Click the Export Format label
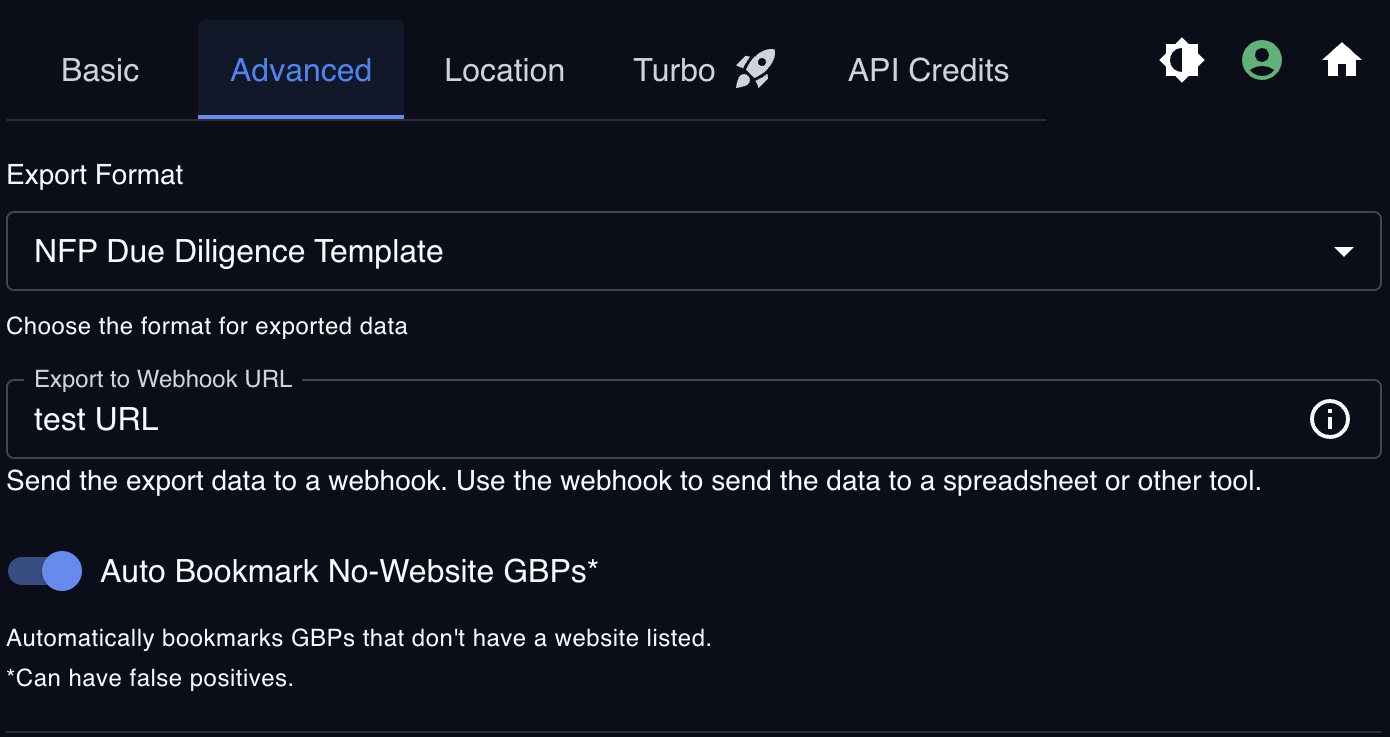 pos(95,175)
